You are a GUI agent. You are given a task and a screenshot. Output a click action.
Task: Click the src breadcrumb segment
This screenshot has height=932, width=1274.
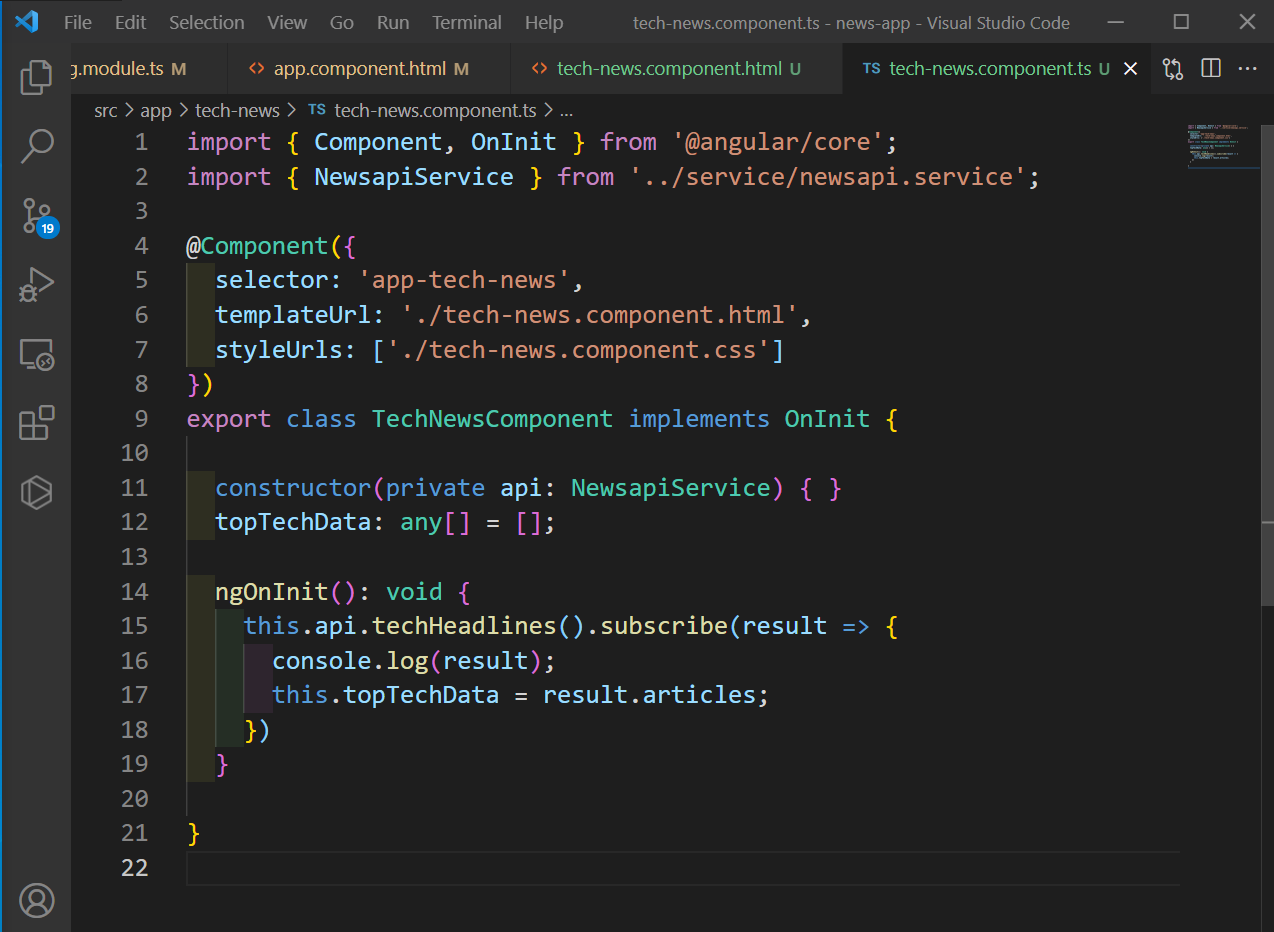click(x=106, y=111)
